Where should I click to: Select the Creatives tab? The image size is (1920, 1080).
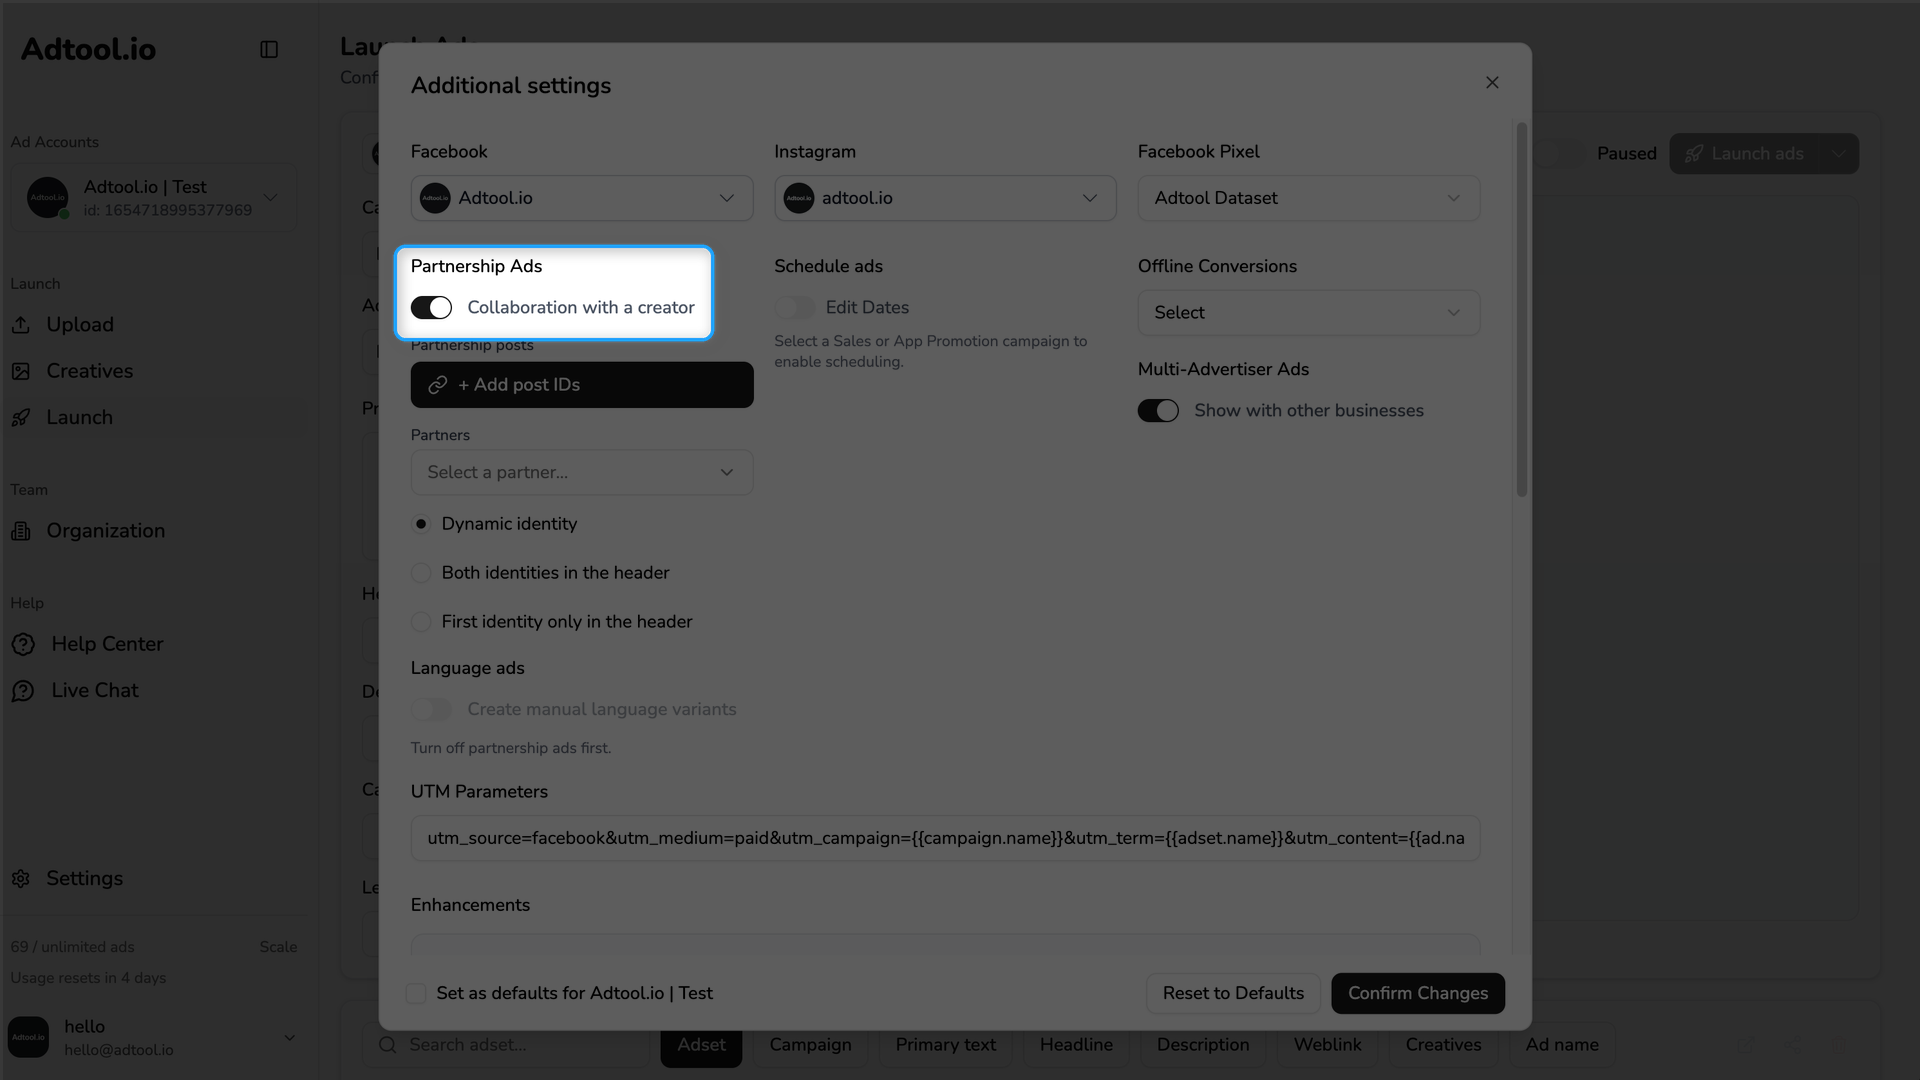(x=1443, y=1045)
